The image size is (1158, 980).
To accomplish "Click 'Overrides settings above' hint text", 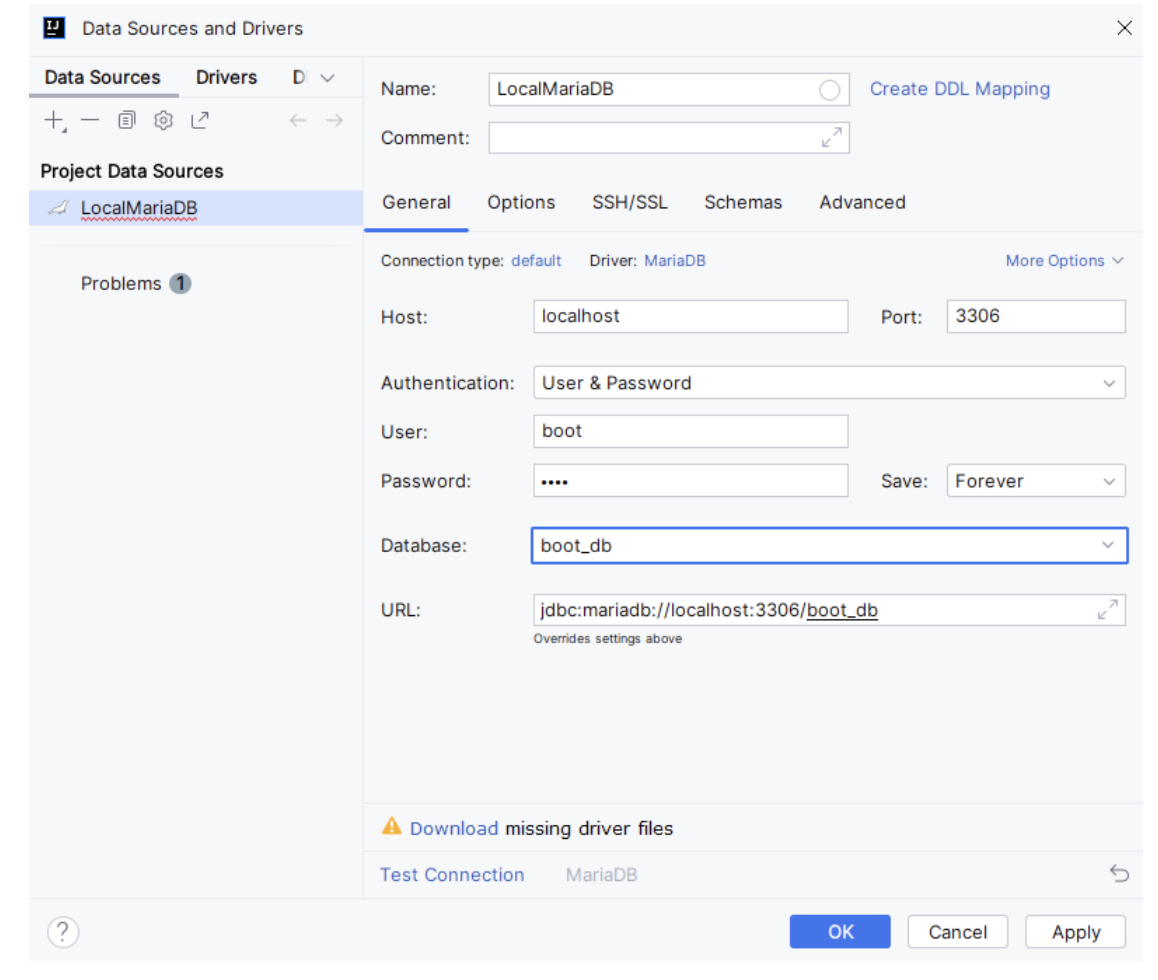I will coord(608,639).
